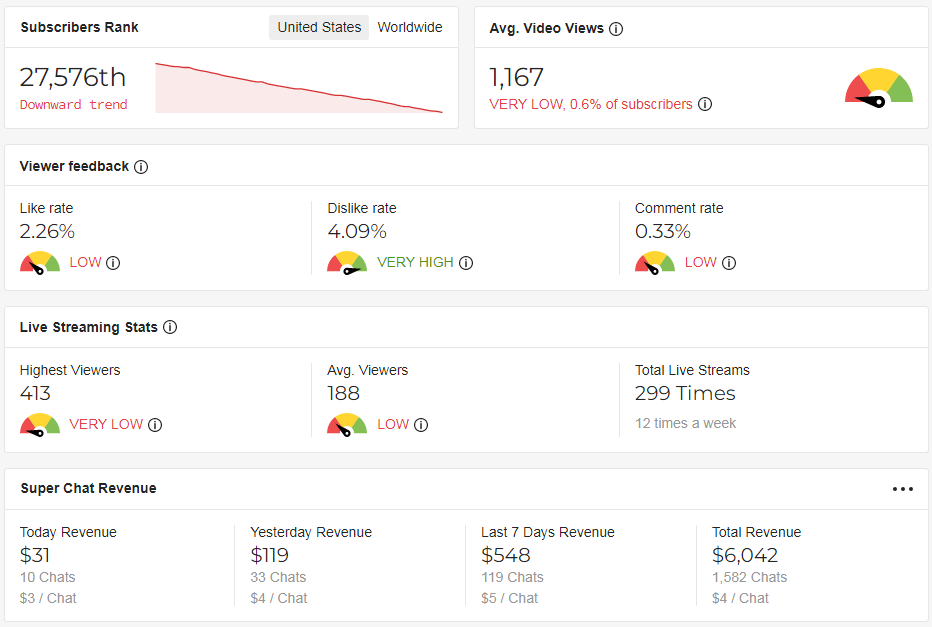The height and width of the screenshot is (627, 932).
Task: Click the 'Total Live Streams' label
Action: coord(692,370)
